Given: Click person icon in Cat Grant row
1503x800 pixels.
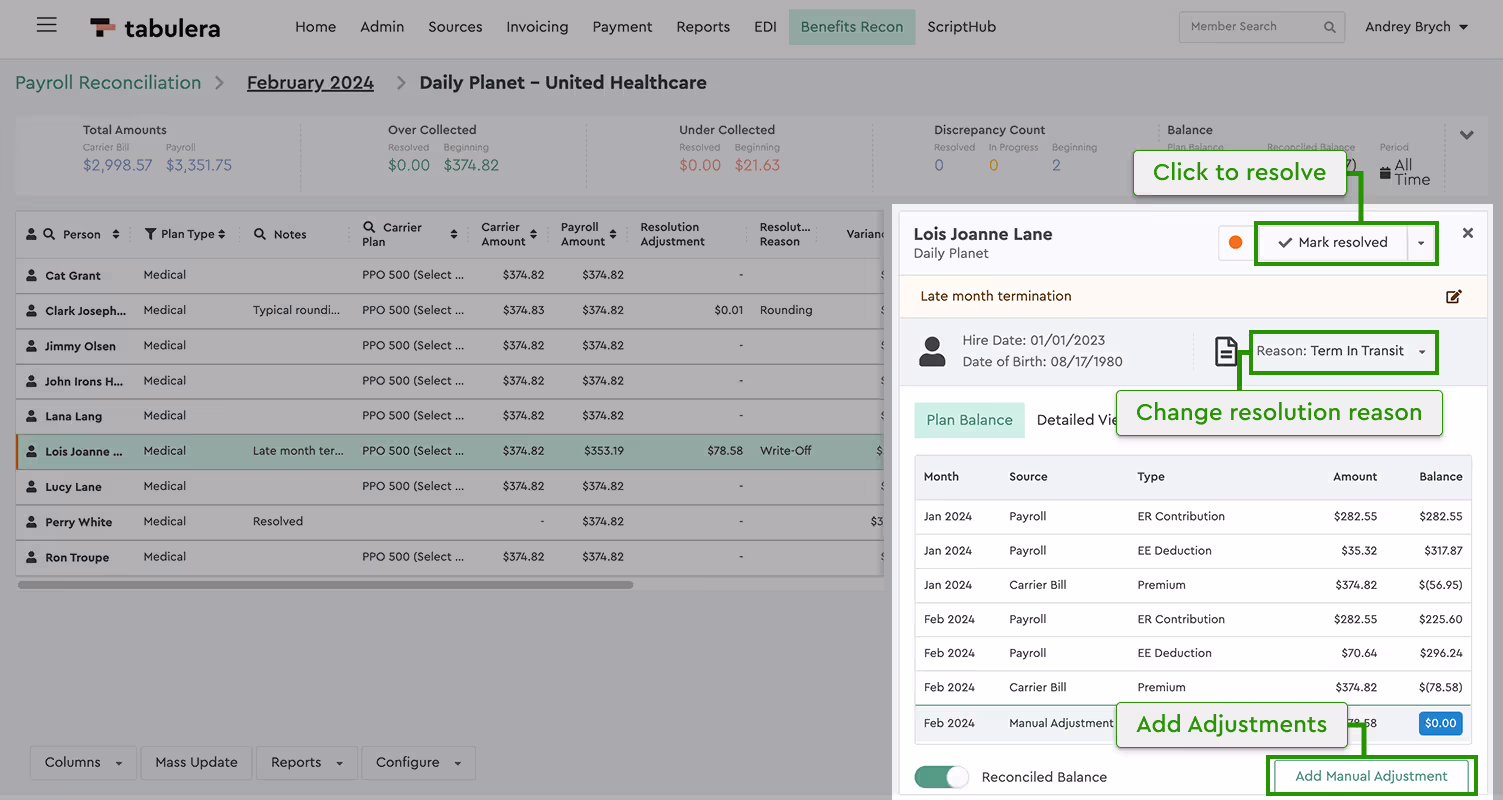Looking at the screenshot, I should (32, 275).
